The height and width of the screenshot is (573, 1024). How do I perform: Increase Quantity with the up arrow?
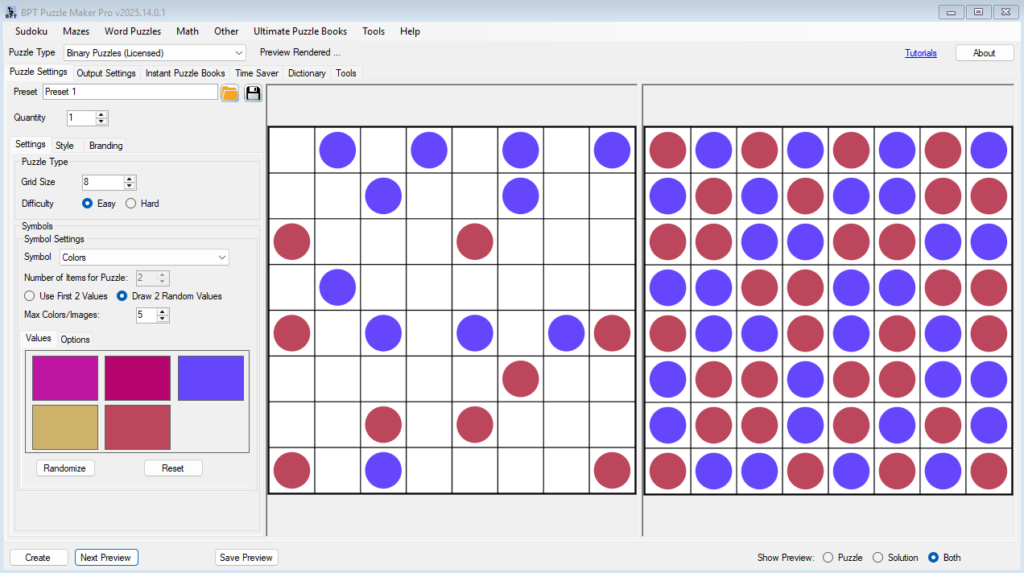[102, 114]
